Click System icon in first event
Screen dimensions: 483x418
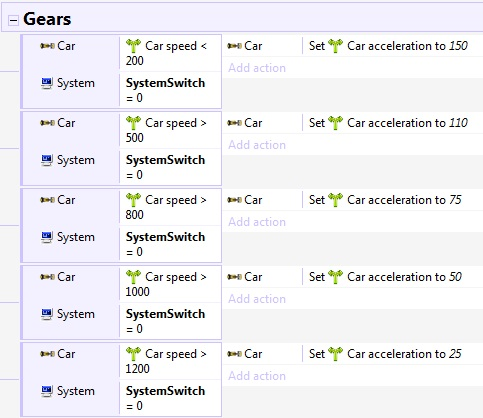click(x=47, y=83)
